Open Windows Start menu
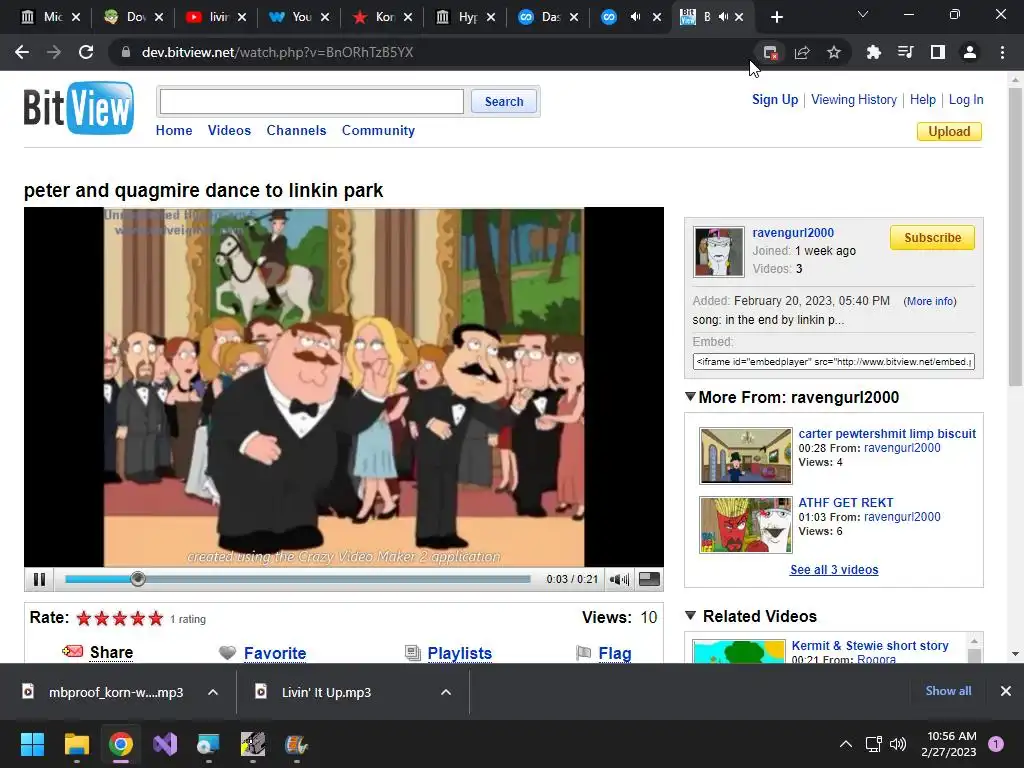The width and height of the screenshot is (1024, 768). click(32, 744)
